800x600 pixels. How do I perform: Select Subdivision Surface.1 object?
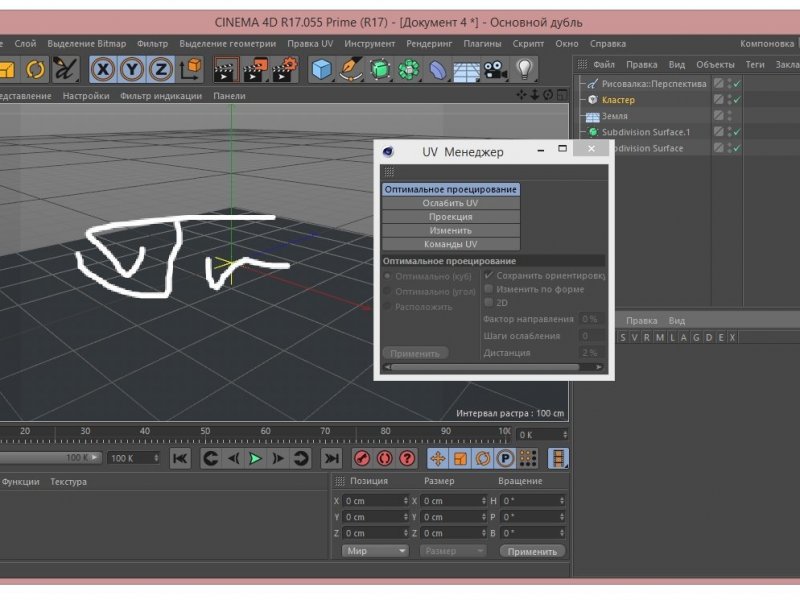[645, 132]
